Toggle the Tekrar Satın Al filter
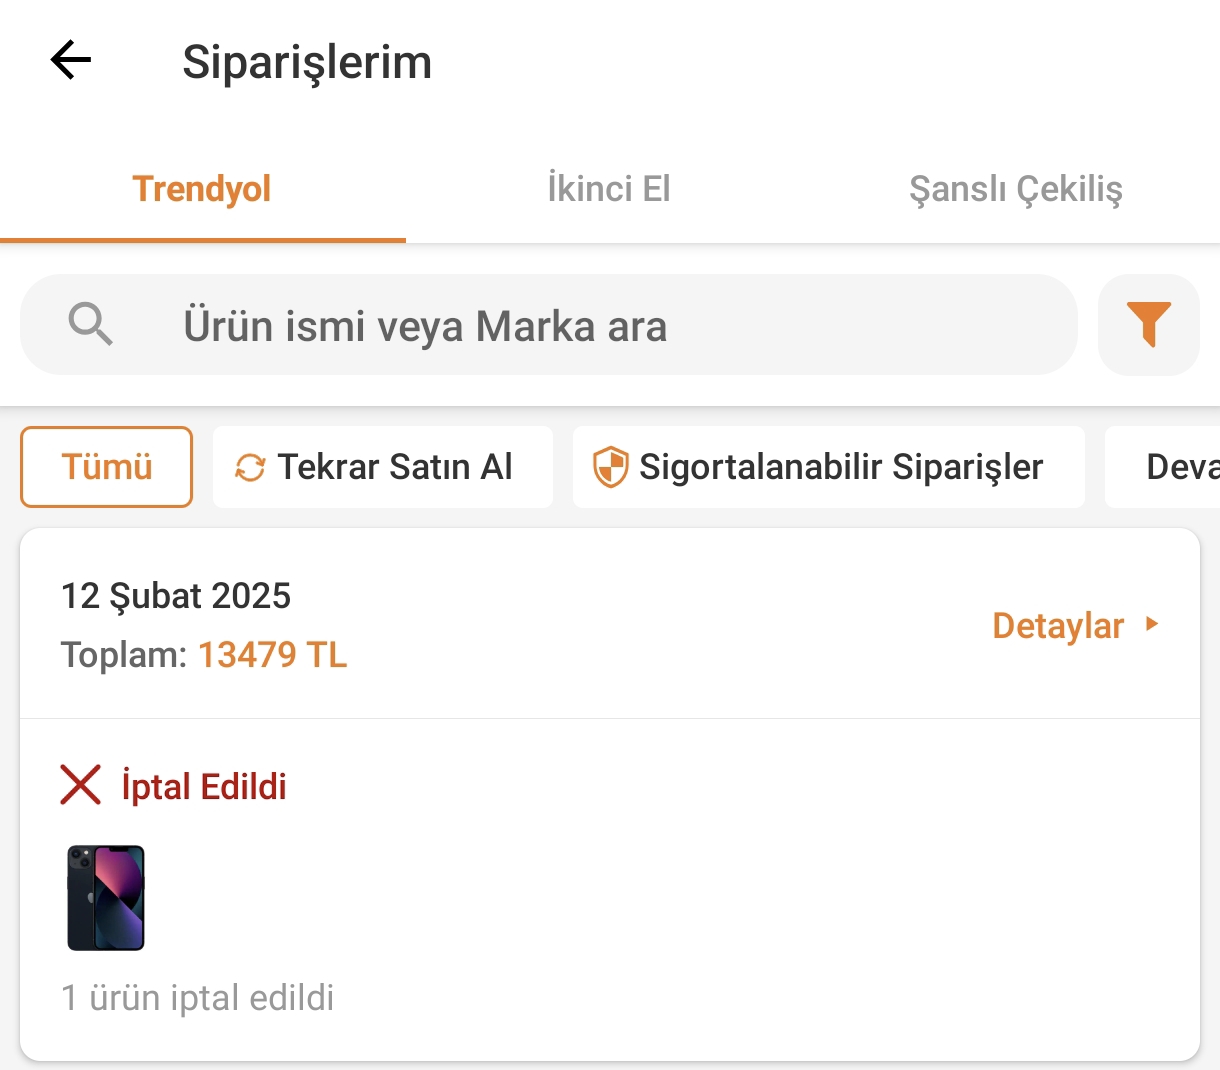This screenshot has height=1070, width=1220. tap(395, 467)
